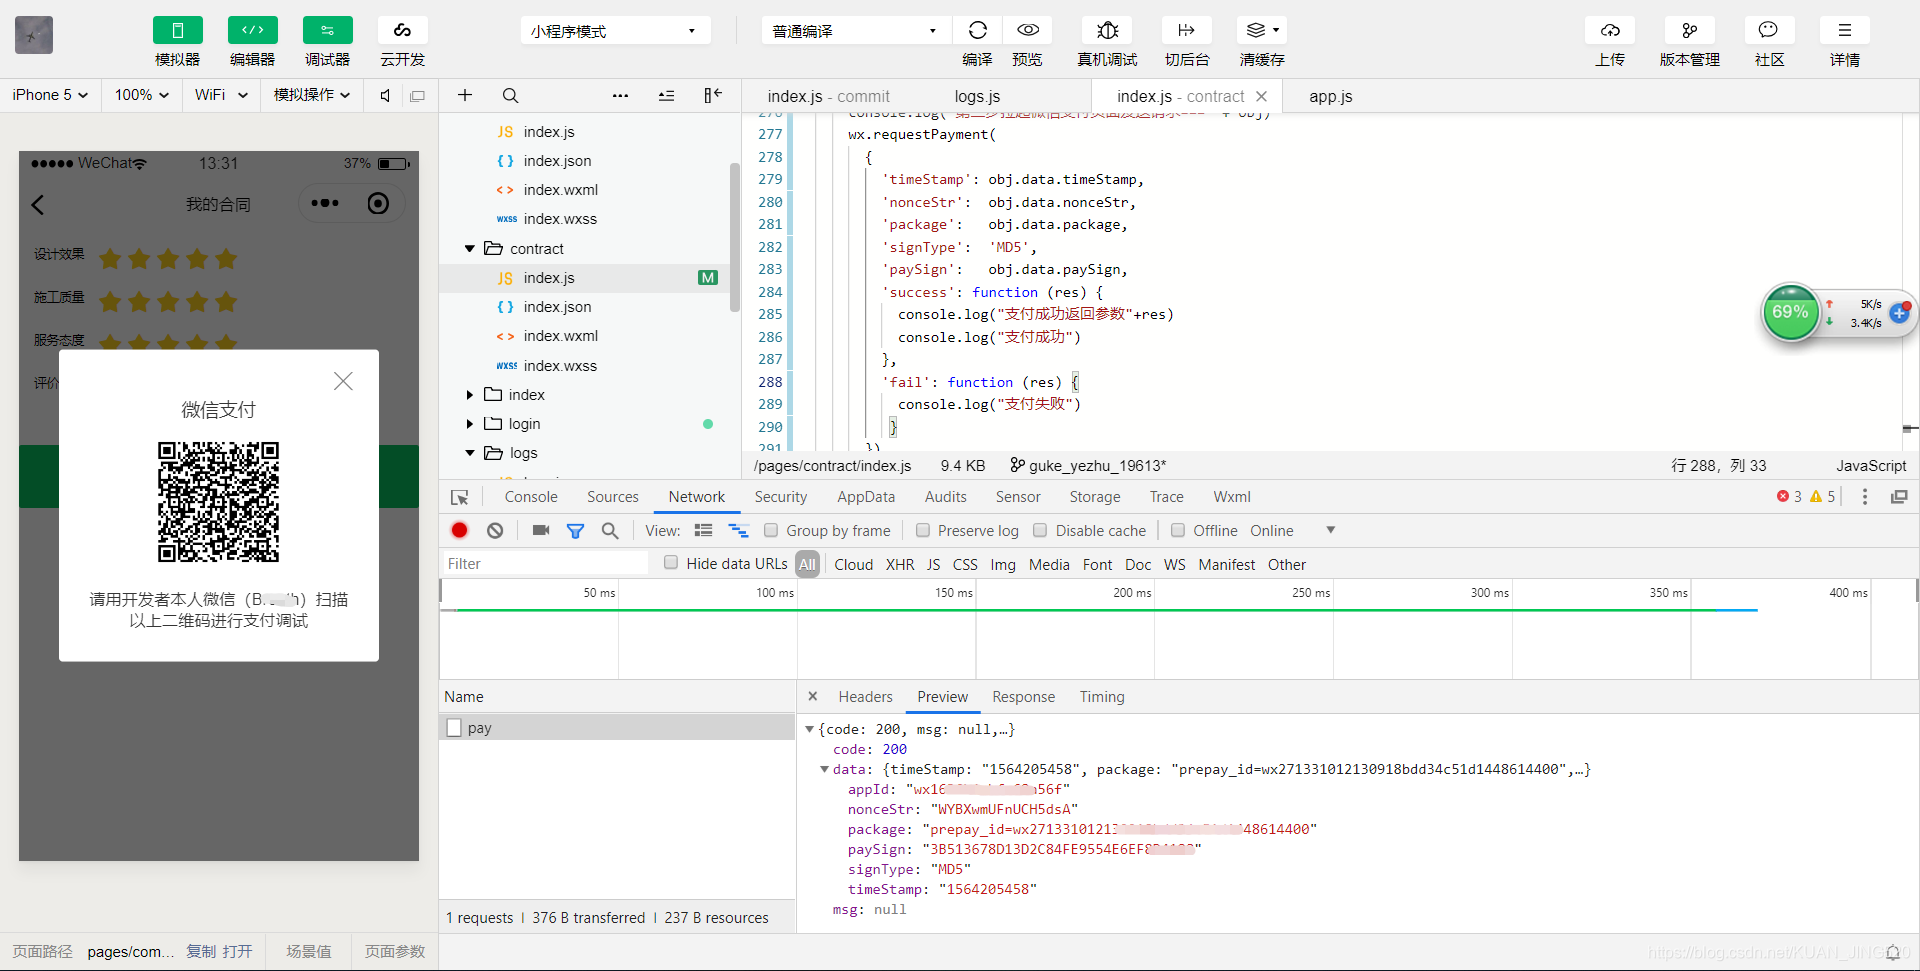Image resolution: width=1920 pixels, height=971 pixels.
Task: Add a new file with plus icon
Action: [464, 95]
